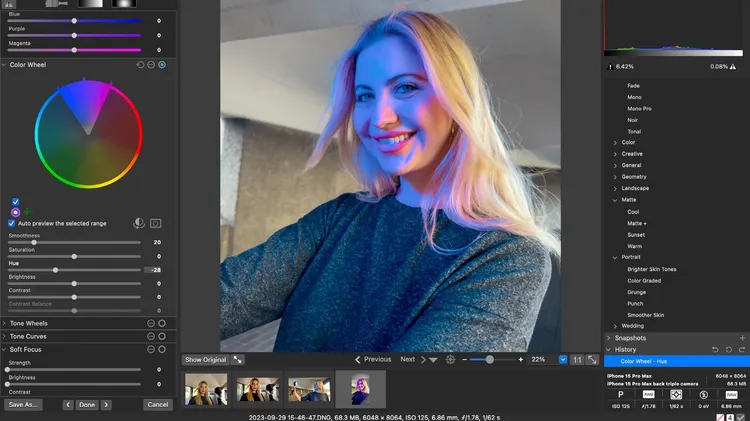Add a new snapshot with plus icon

coord(742,338)
